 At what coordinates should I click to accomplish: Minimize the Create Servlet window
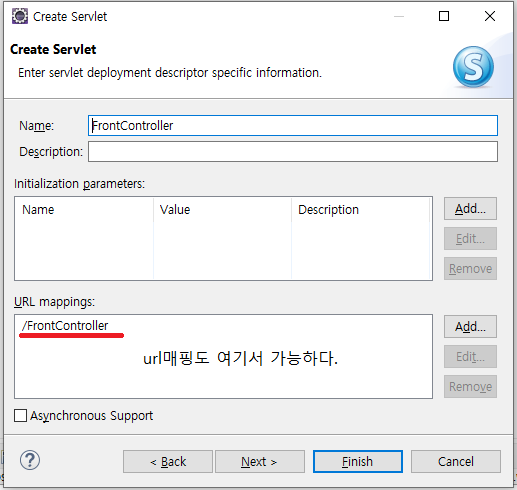click(399, 16)
